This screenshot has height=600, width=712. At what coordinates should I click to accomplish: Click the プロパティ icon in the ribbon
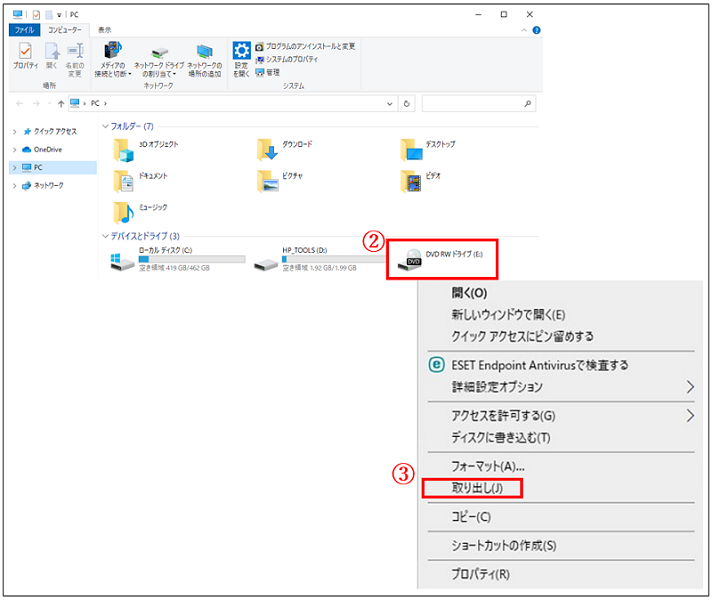tap(25, 53)
